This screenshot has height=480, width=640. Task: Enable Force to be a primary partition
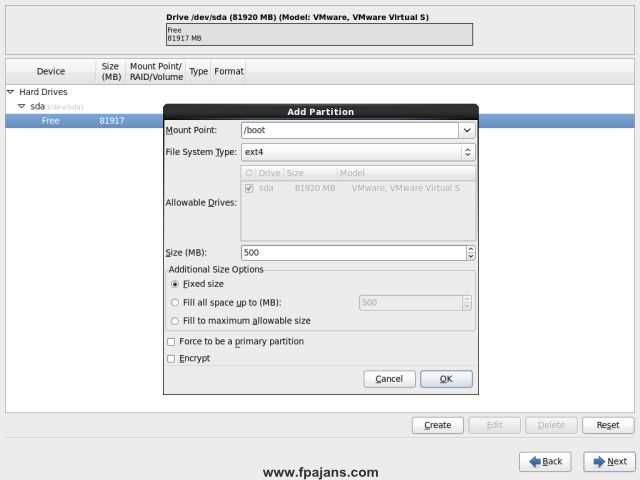(x=171, y=342)
